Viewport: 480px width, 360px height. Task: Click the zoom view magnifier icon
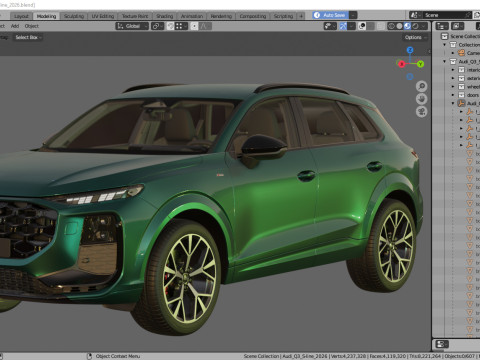[422, 86]
